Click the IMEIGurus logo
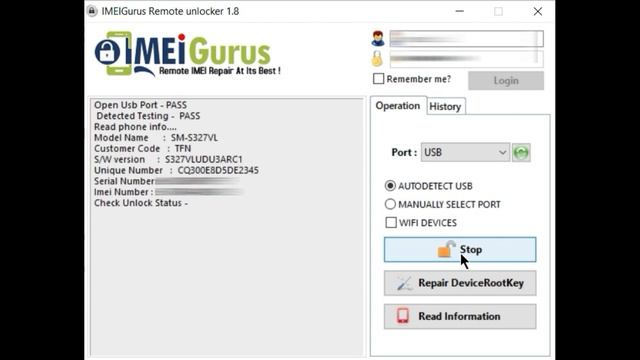 tap(188, 54)
